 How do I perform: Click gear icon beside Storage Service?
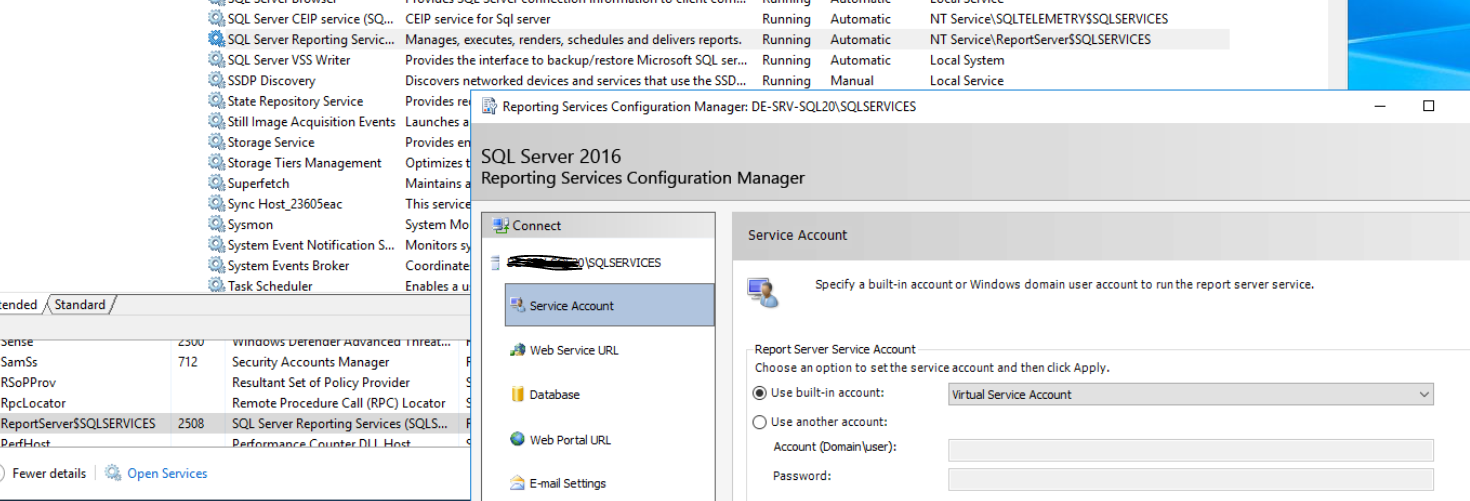pyautogui.click(x=216, y=142)
